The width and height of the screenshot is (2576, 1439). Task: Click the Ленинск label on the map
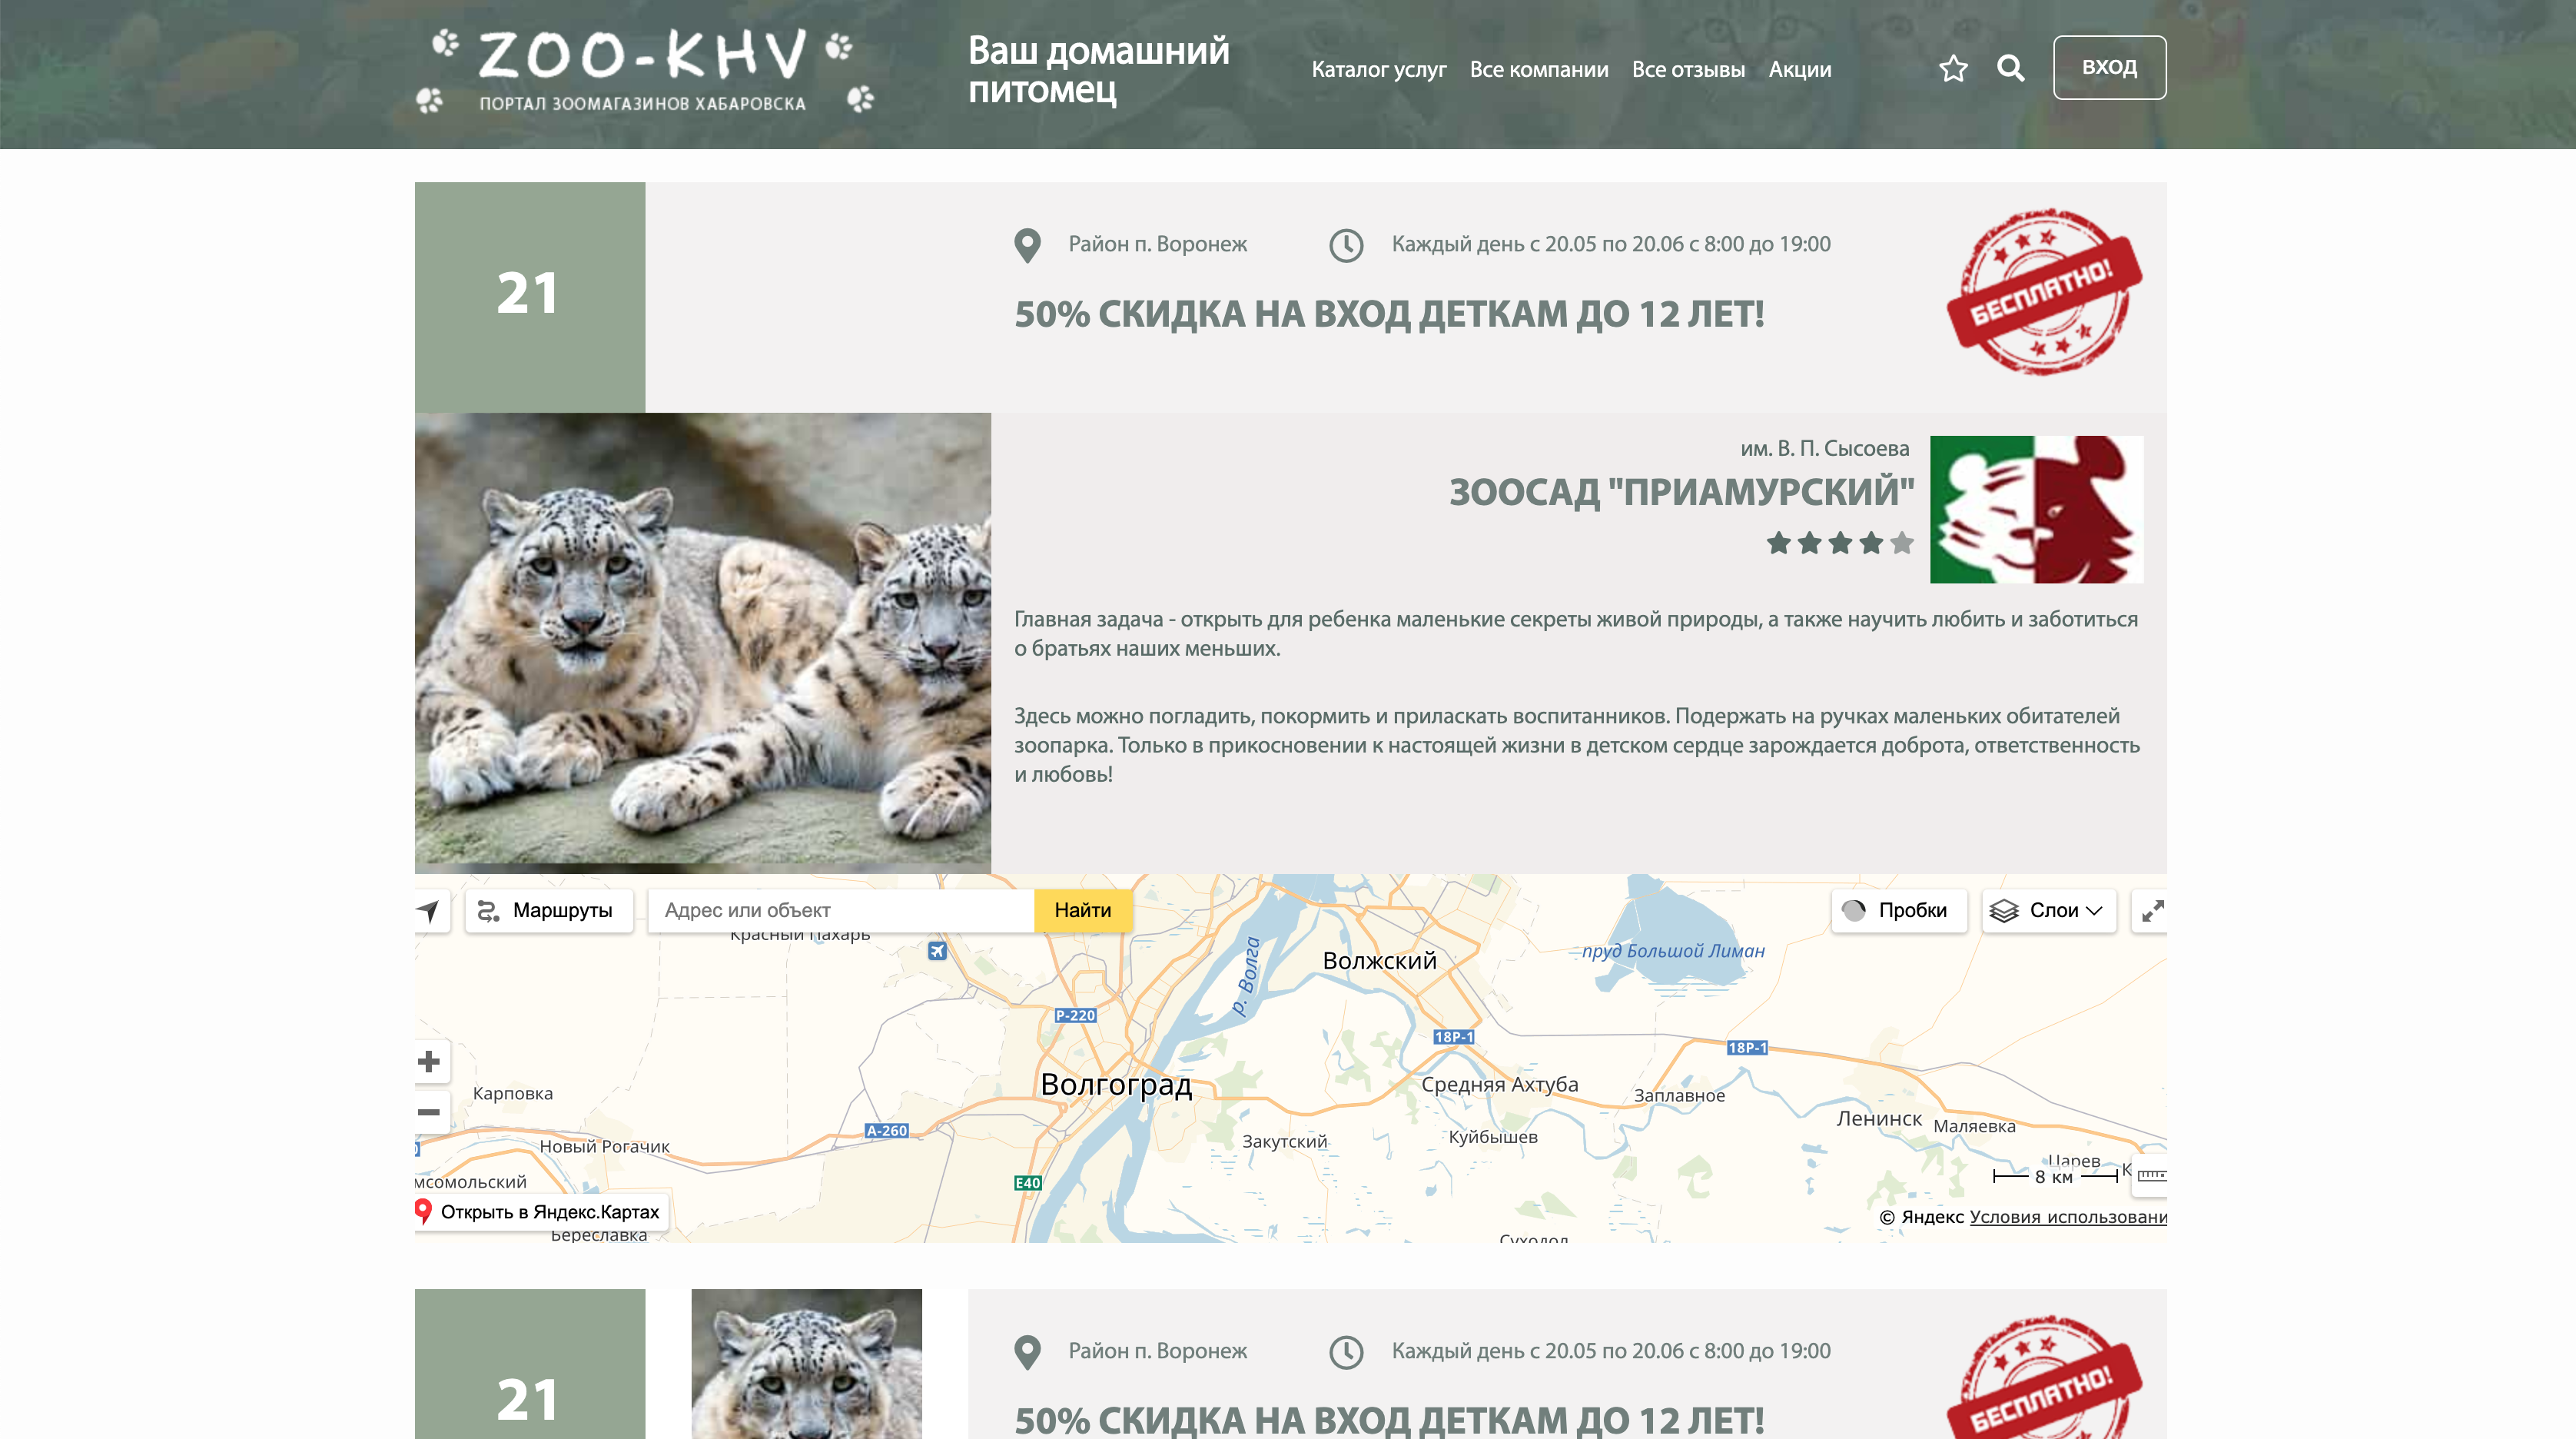click(1879, 1119)
